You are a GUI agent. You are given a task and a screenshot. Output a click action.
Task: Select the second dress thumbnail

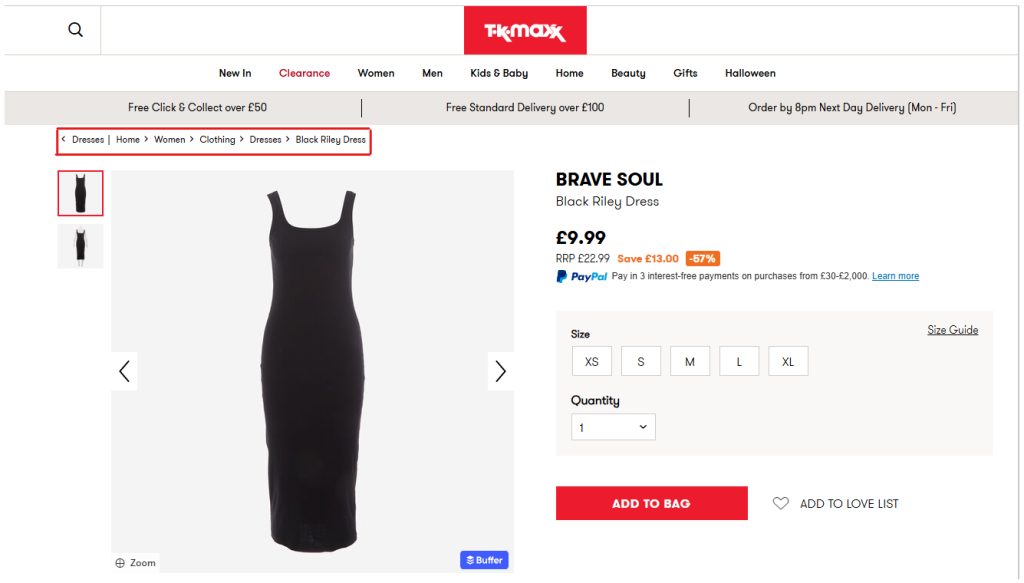(x=80, y=246)
